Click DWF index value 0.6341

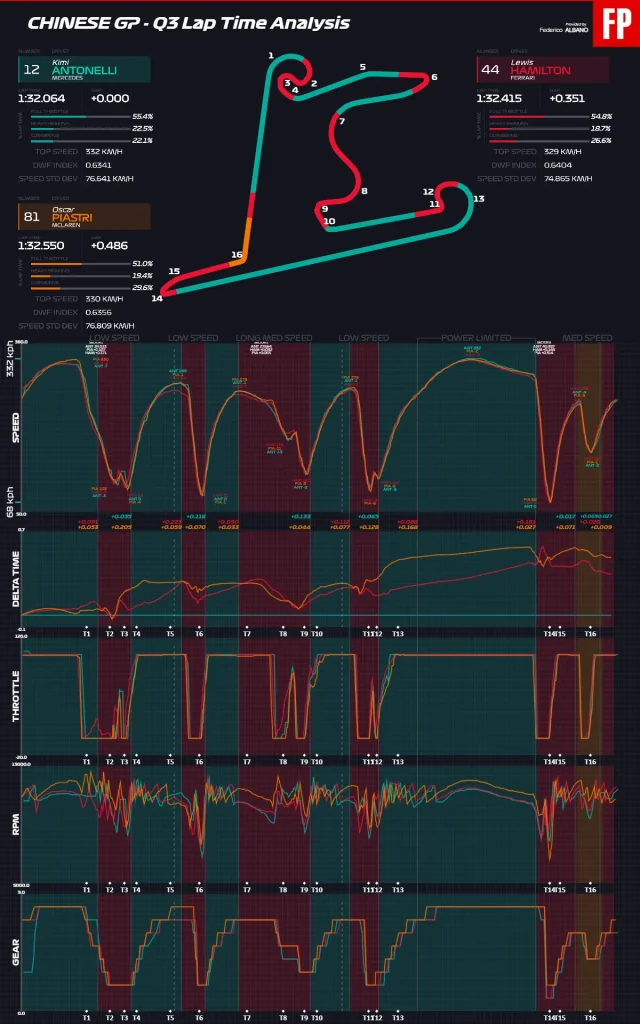pos(98,165)
